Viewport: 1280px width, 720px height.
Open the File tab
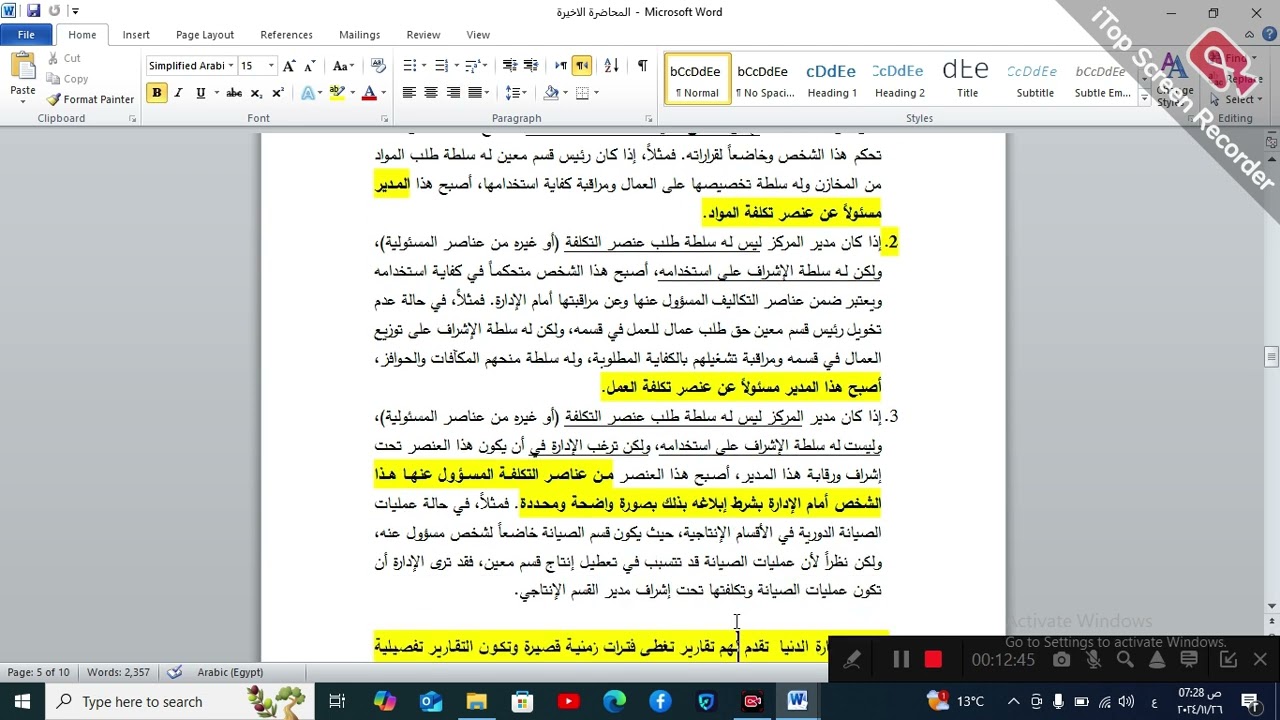pos(26,34)
